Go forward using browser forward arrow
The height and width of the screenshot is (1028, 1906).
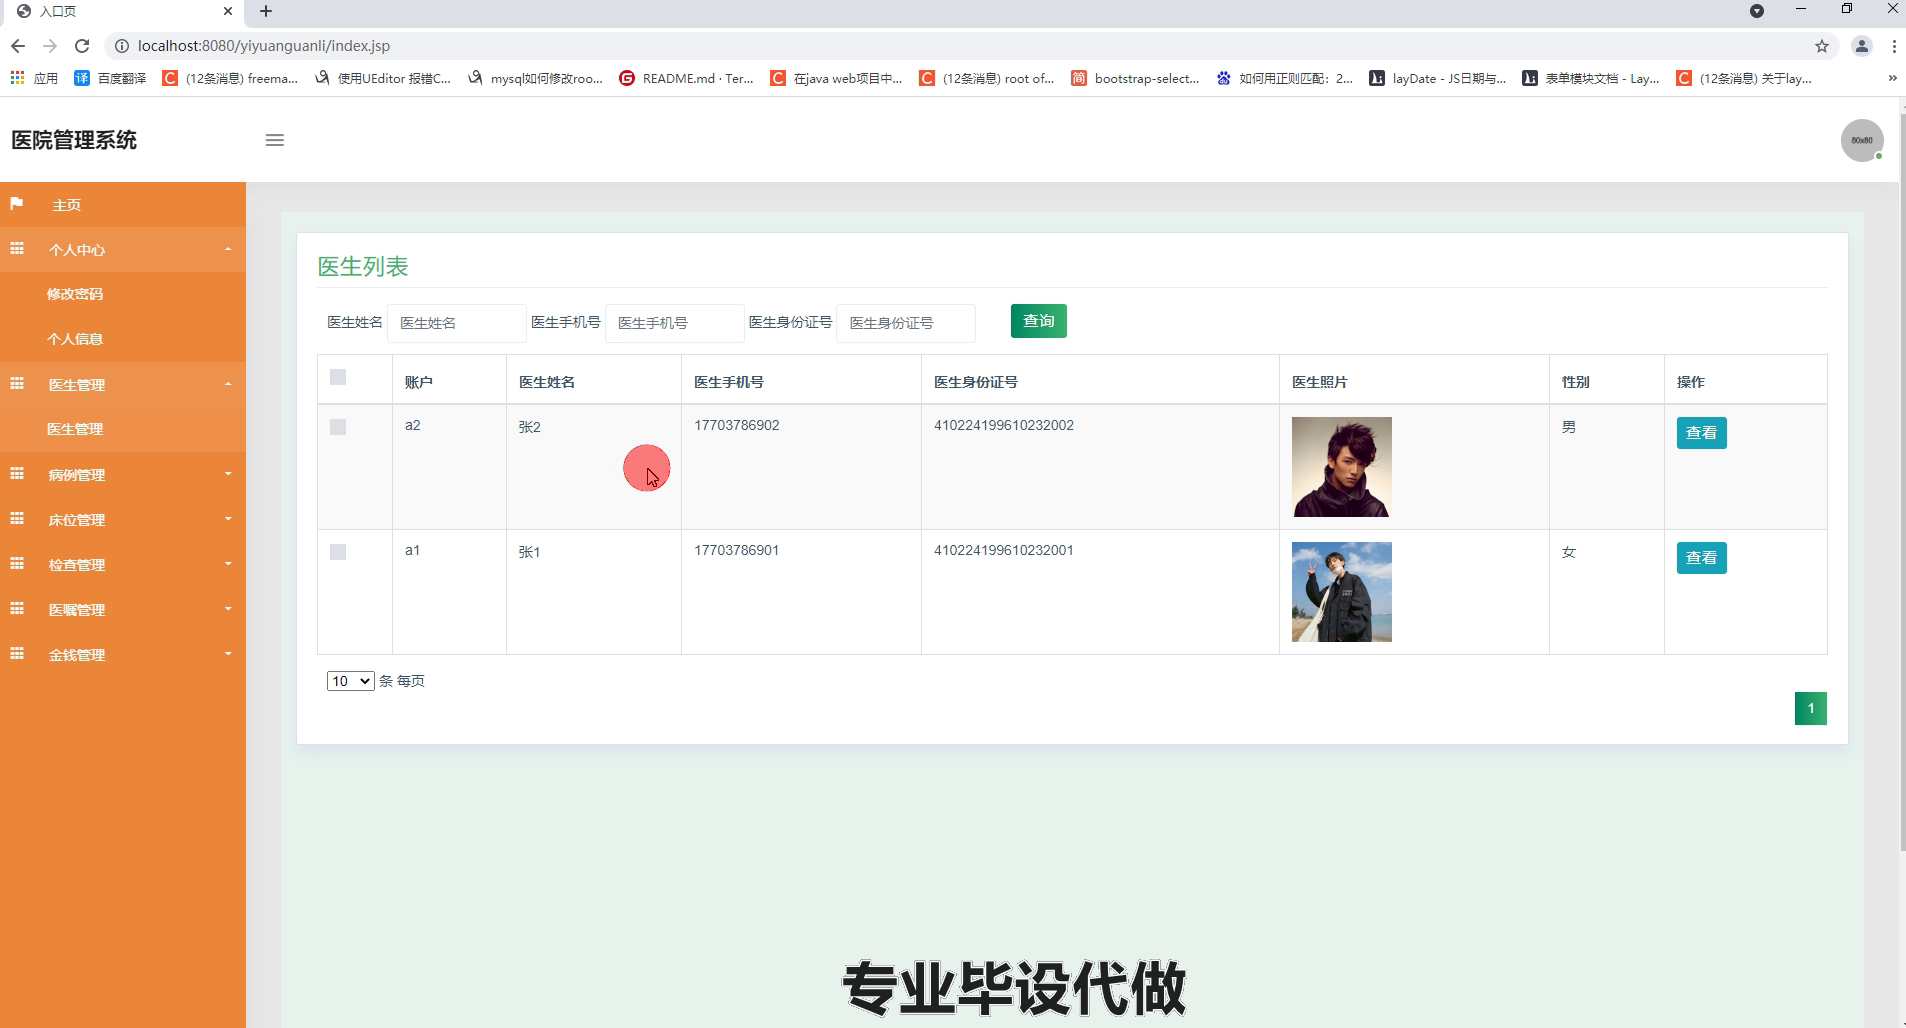coord(50,46)
